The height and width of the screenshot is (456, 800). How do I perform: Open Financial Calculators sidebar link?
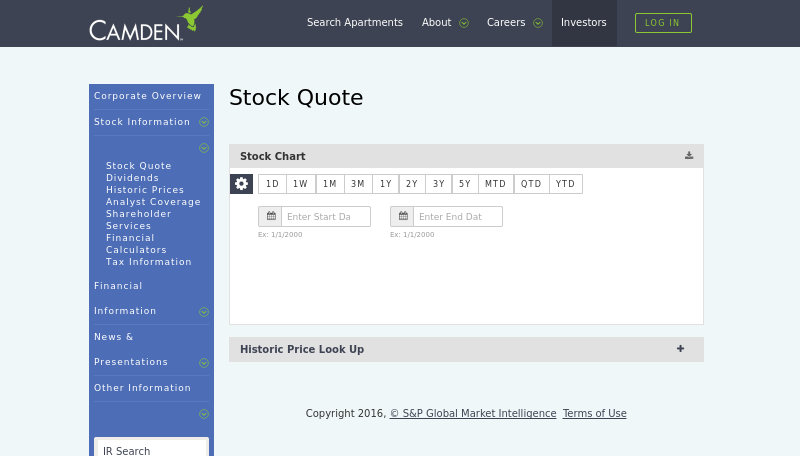[136, 244]
